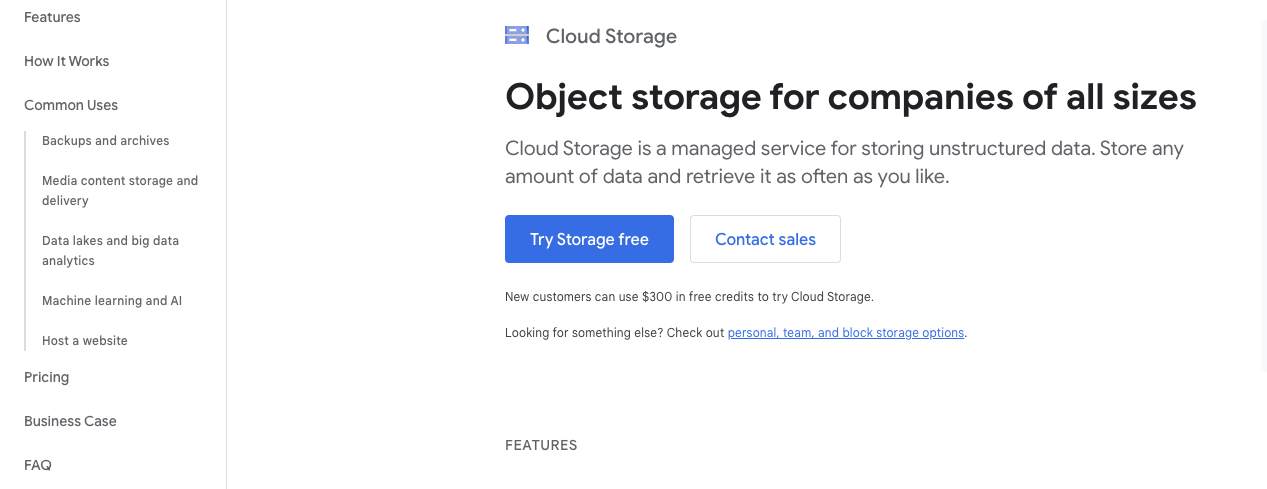Click the FEATURES section label

(541, 445)
